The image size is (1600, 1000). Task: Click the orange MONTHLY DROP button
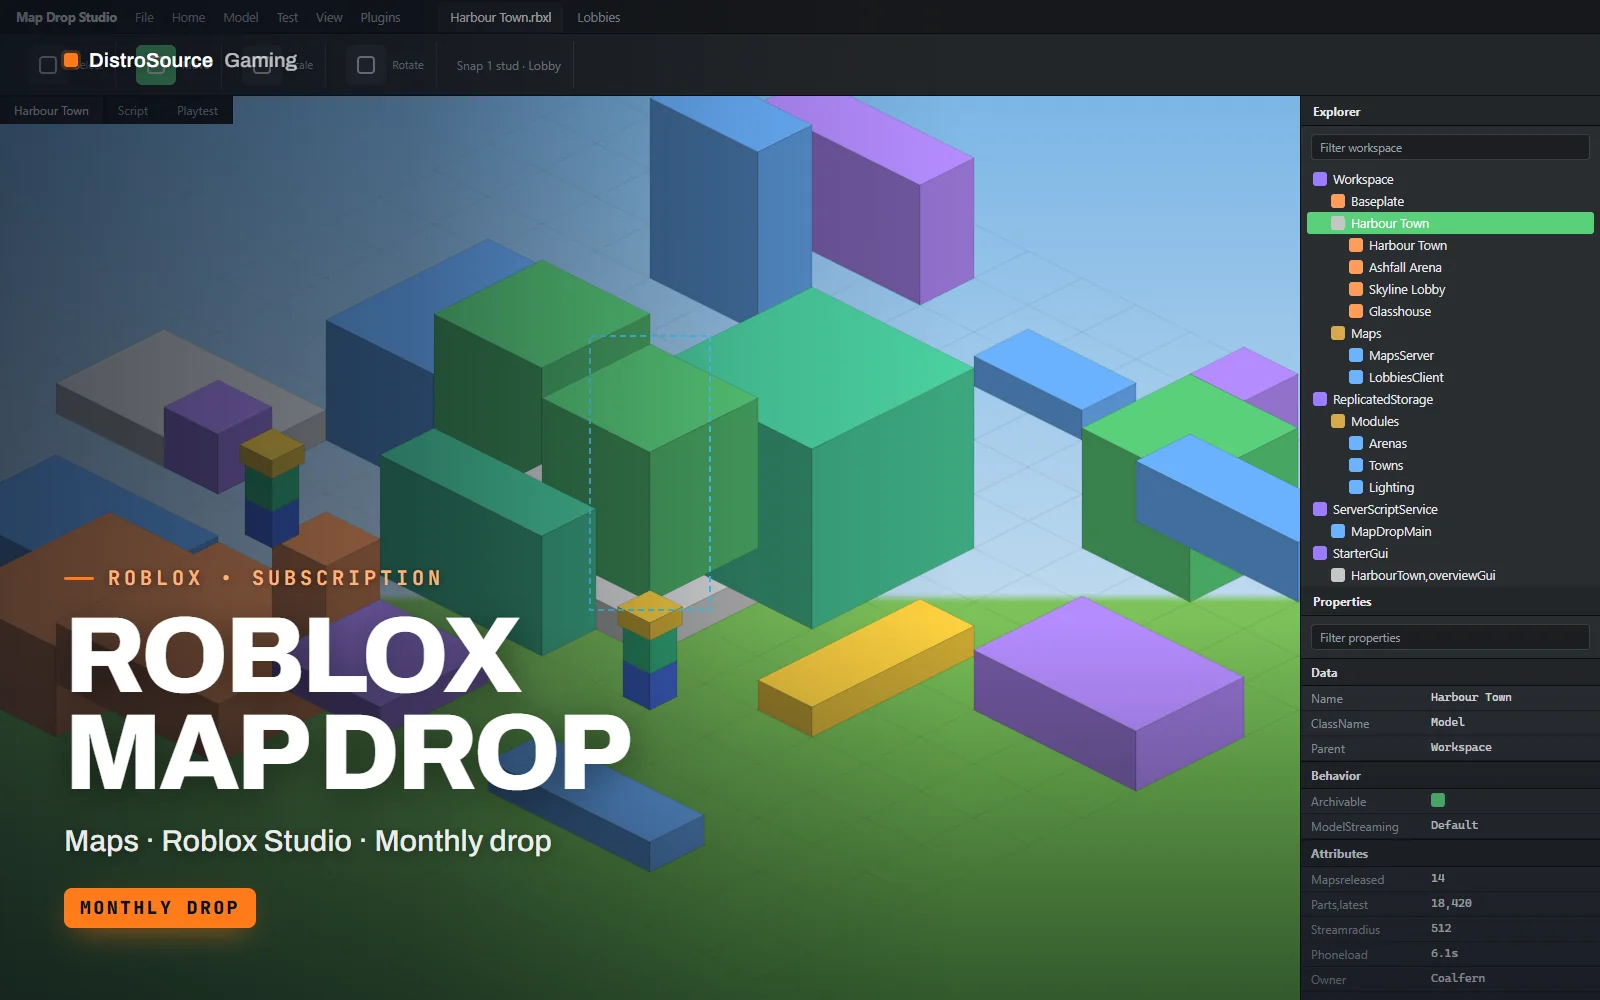[x=160, y=908]
